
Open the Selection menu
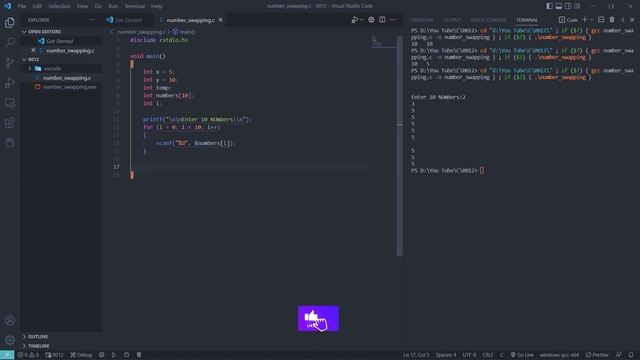click(59, 6)
